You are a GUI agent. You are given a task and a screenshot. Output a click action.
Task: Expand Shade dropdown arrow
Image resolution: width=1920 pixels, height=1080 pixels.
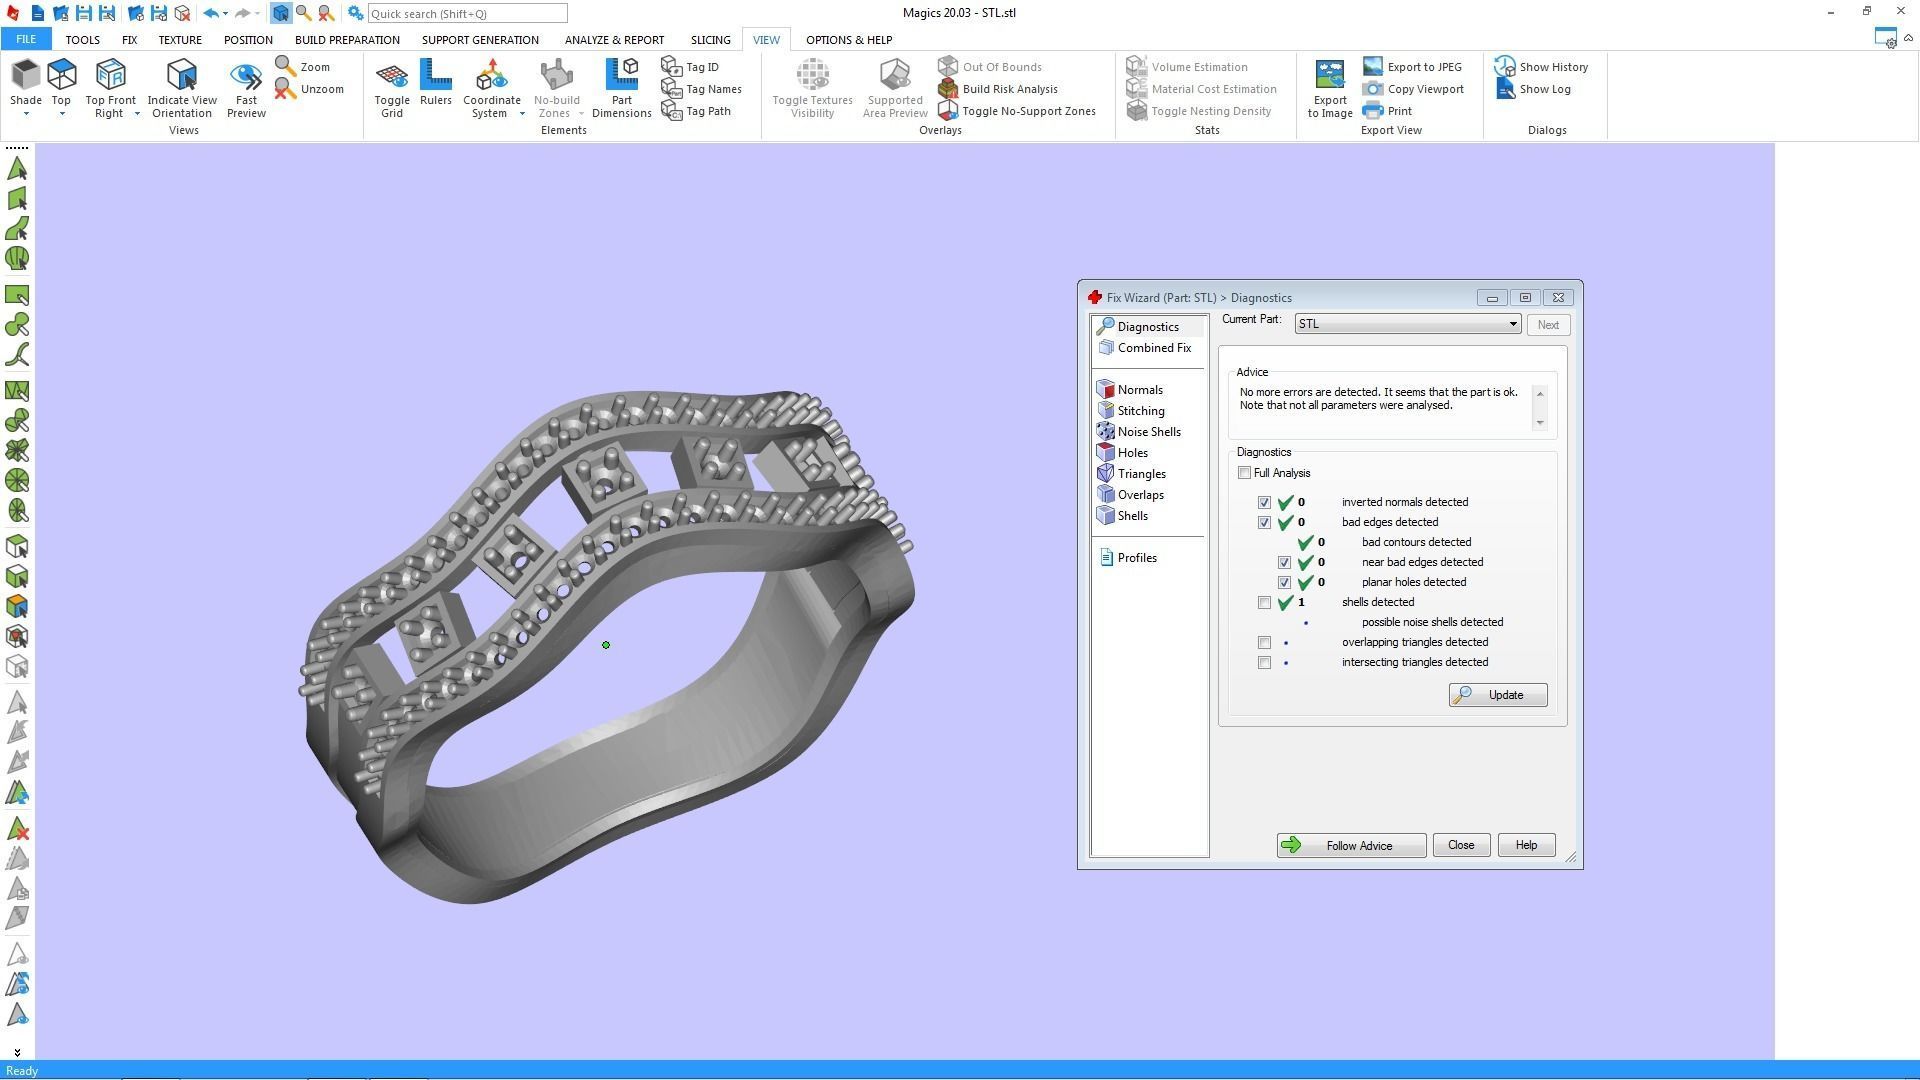(26, 114)
